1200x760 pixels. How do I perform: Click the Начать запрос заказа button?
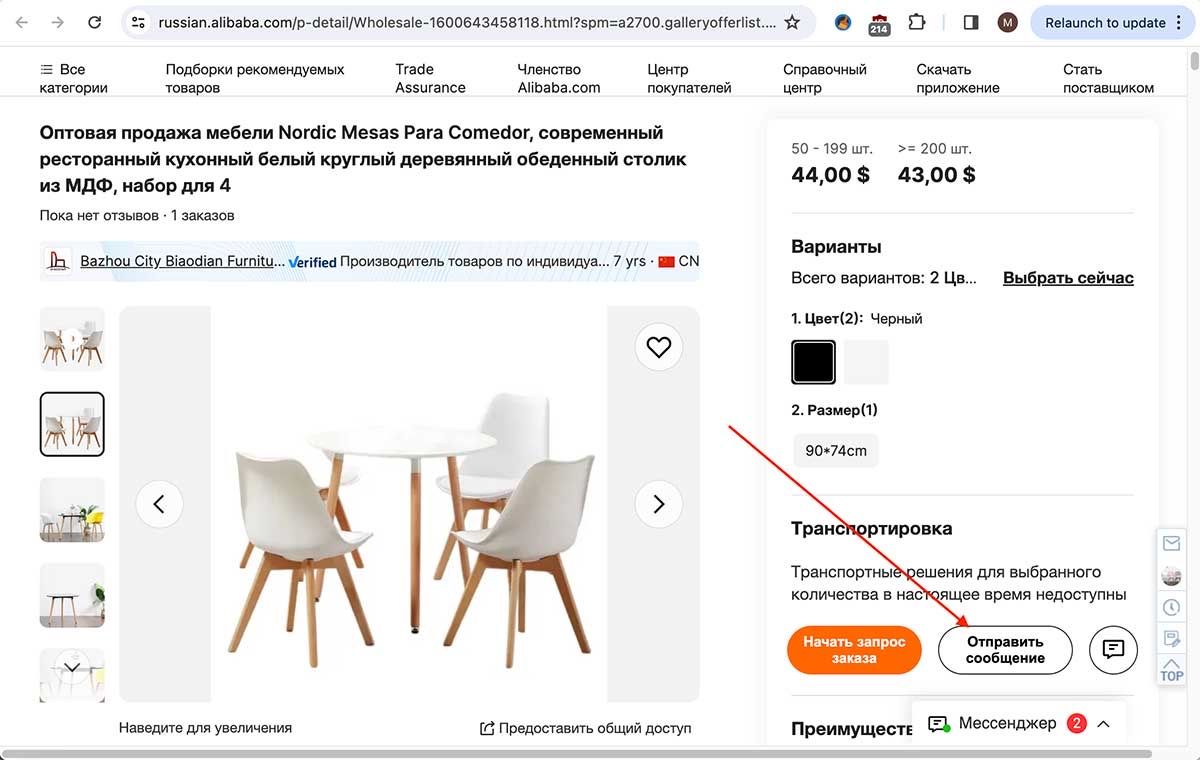point(854,650)
